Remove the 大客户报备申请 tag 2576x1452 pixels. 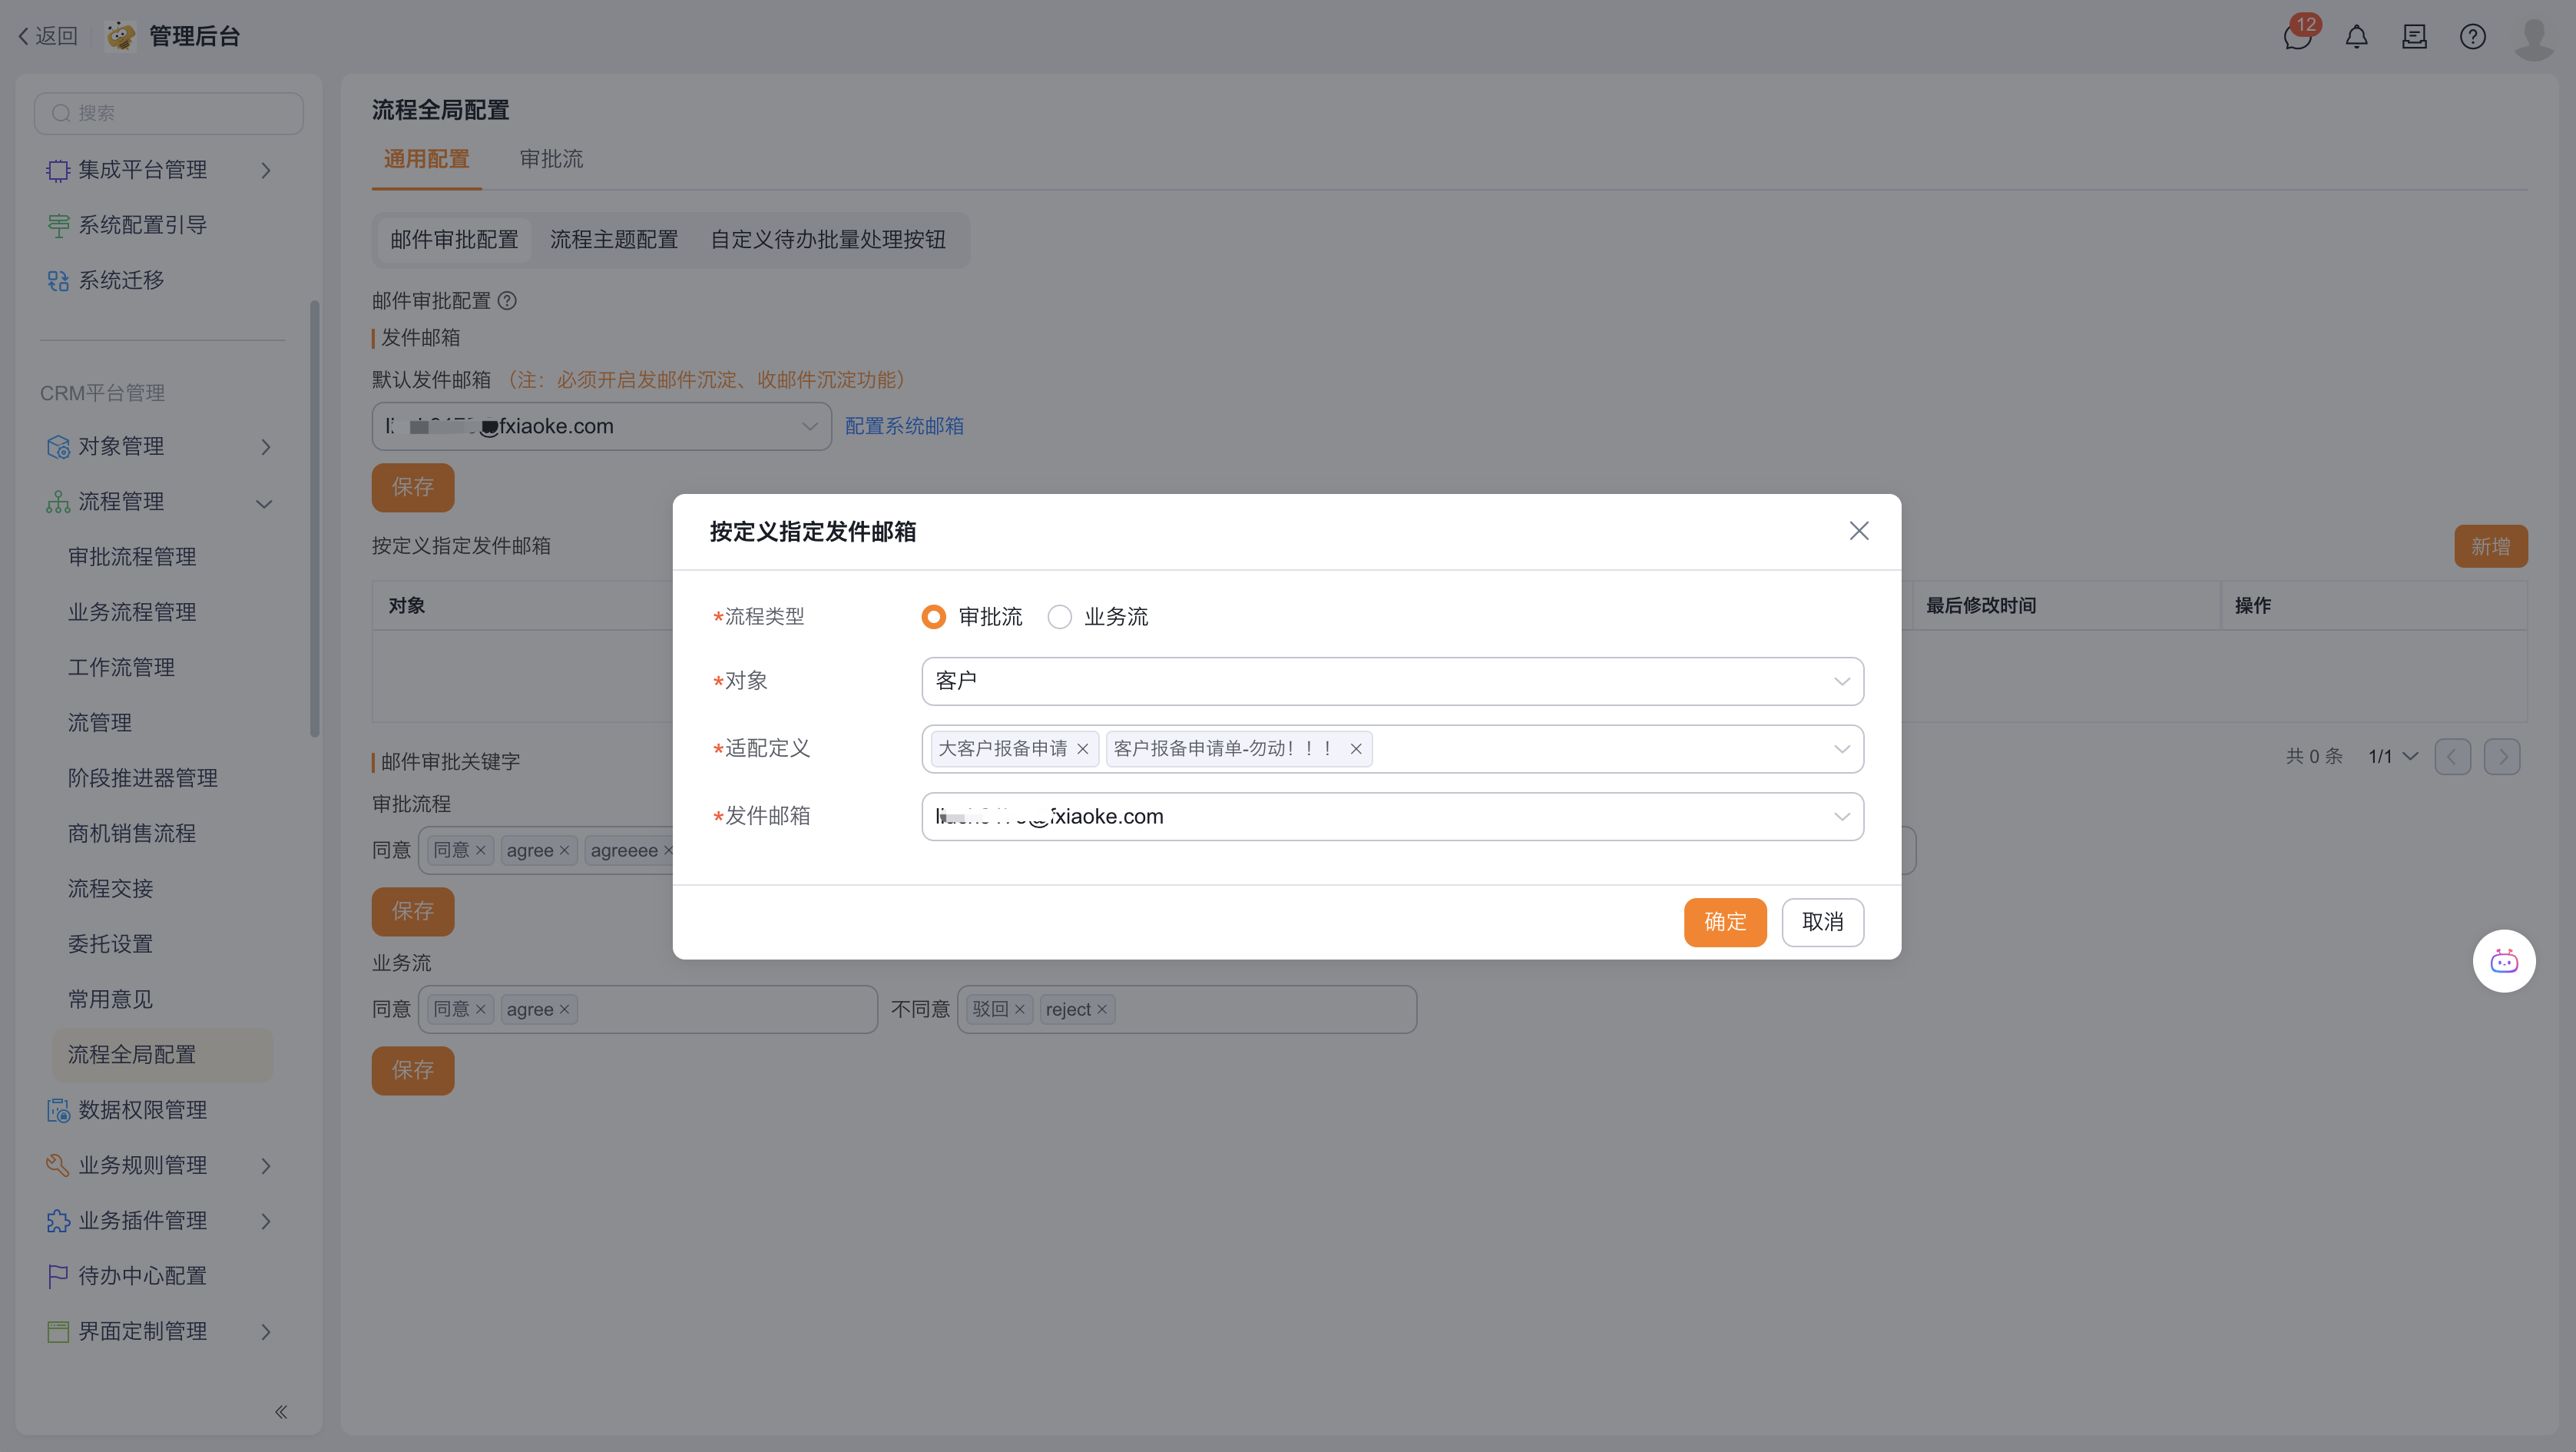(1082, 749)
